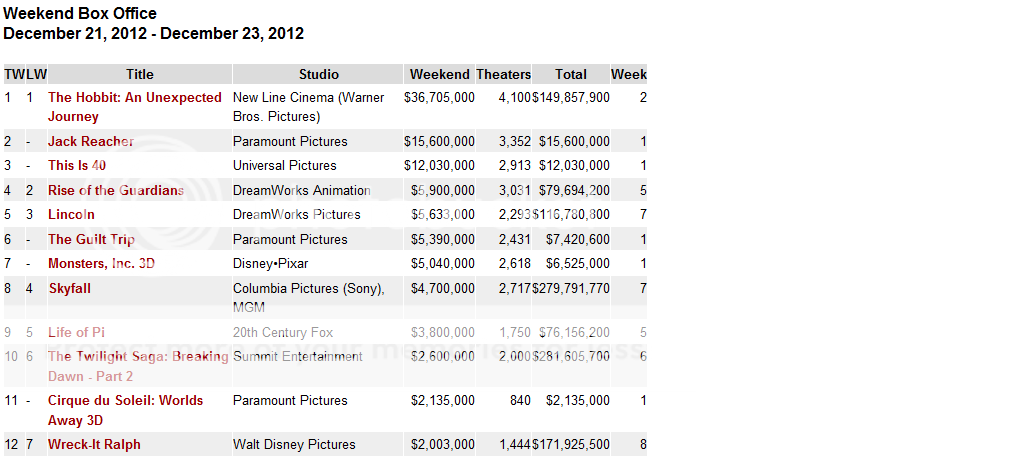The image size is (1021, 464).
Task: Open the Lincoln movie link
Action: (x=71, y=215)
